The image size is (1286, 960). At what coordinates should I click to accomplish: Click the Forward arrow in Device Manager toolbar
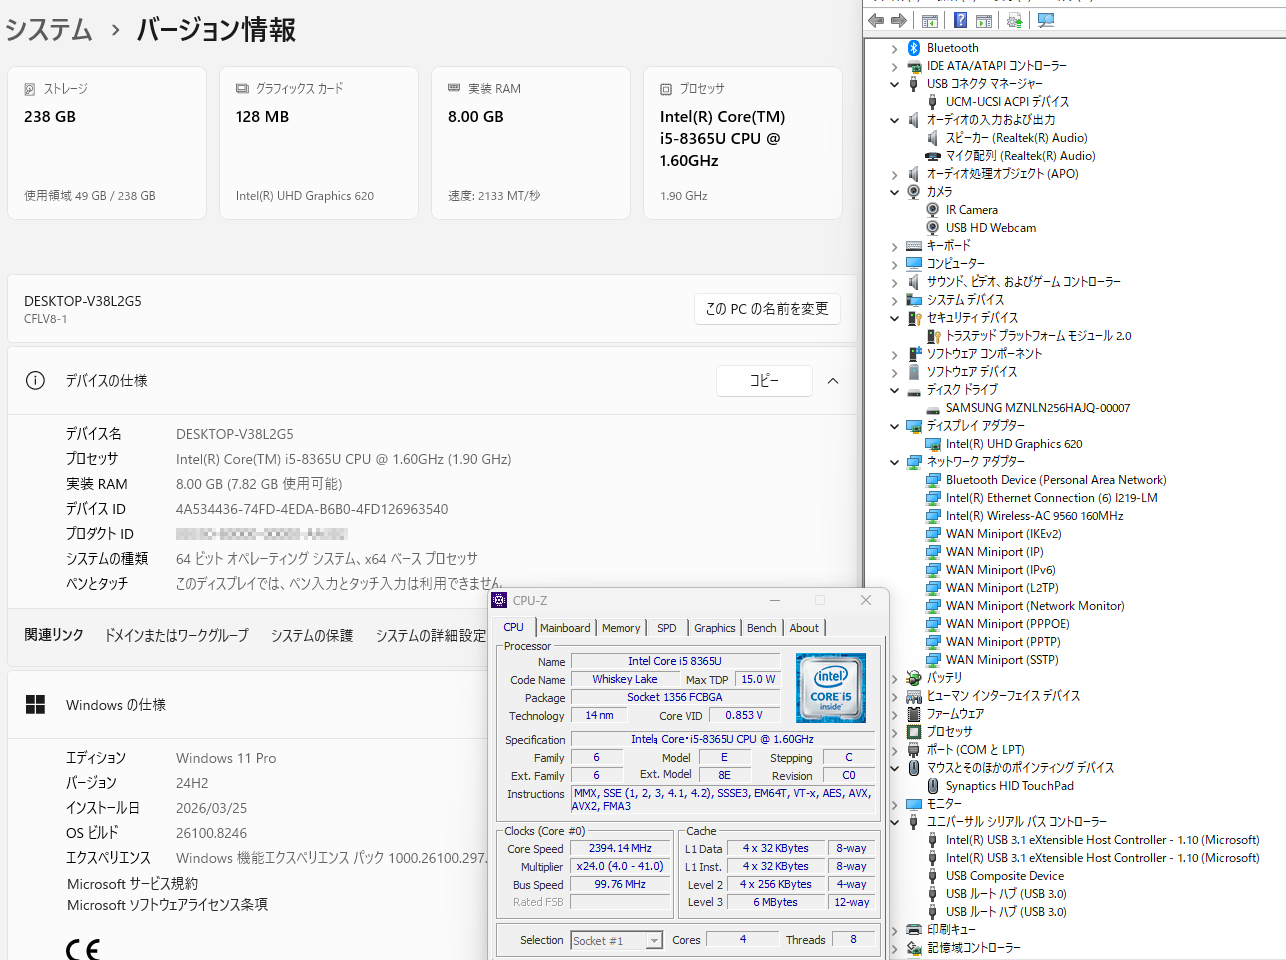[899, 20]
